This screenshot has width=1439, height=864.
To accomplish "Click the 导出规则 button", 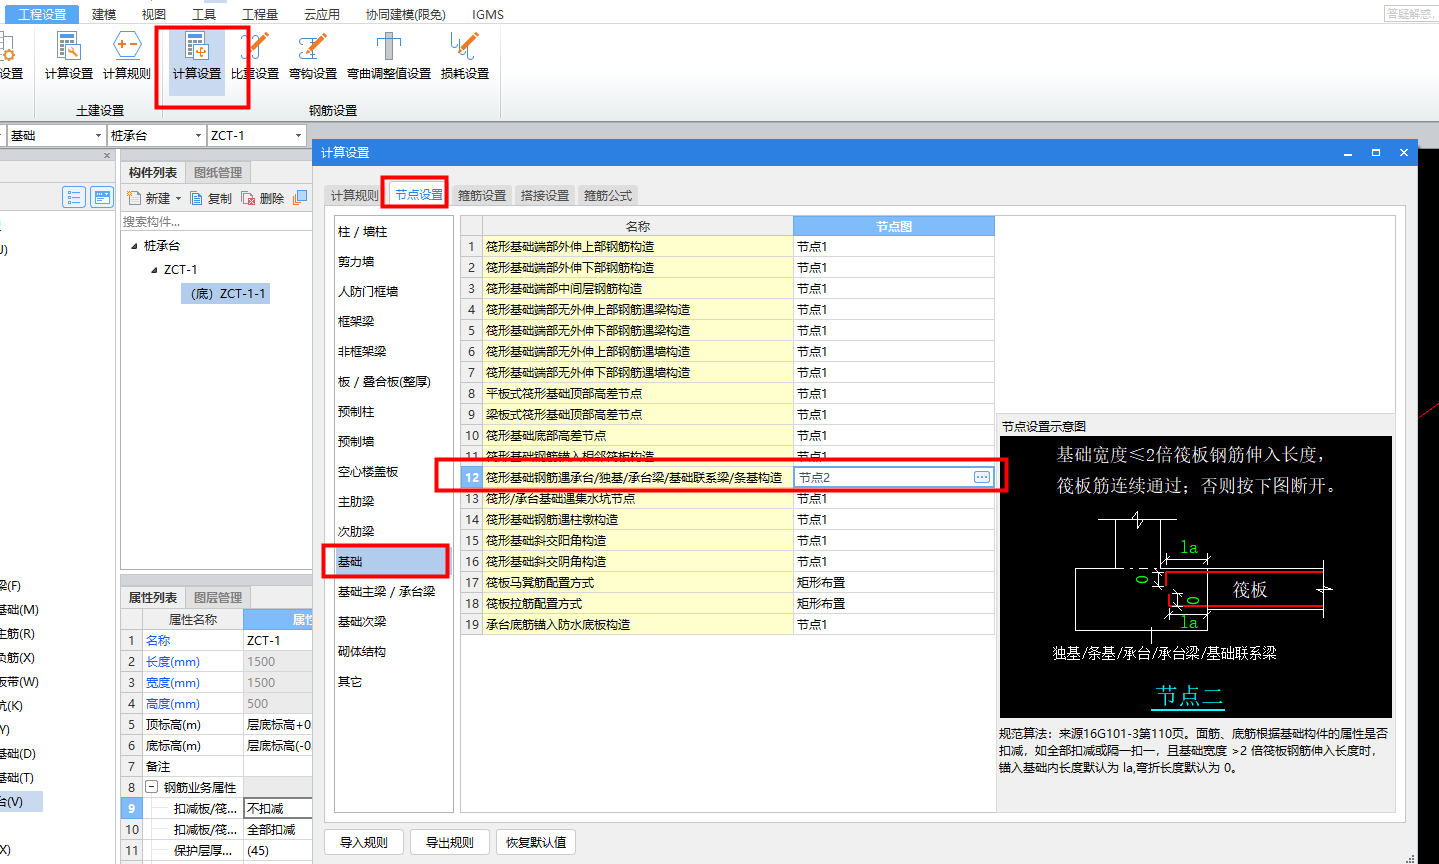I will 450,842.
